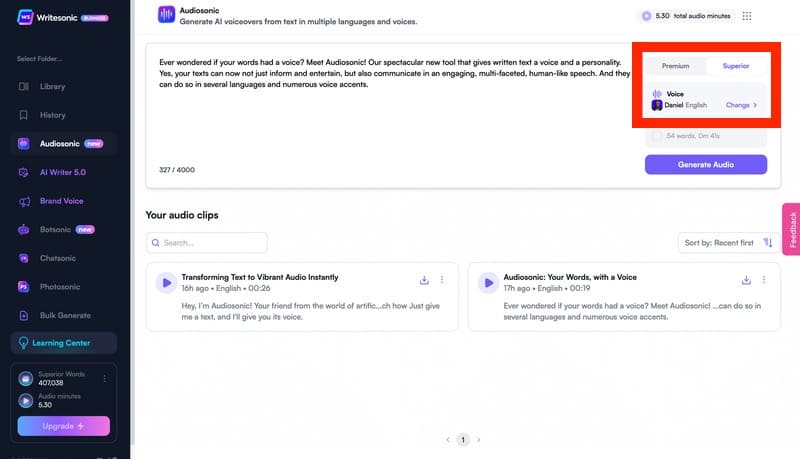Click the audio clips Search field
Image resolution: width=800 pixels, height=459 pixels.
207,243
